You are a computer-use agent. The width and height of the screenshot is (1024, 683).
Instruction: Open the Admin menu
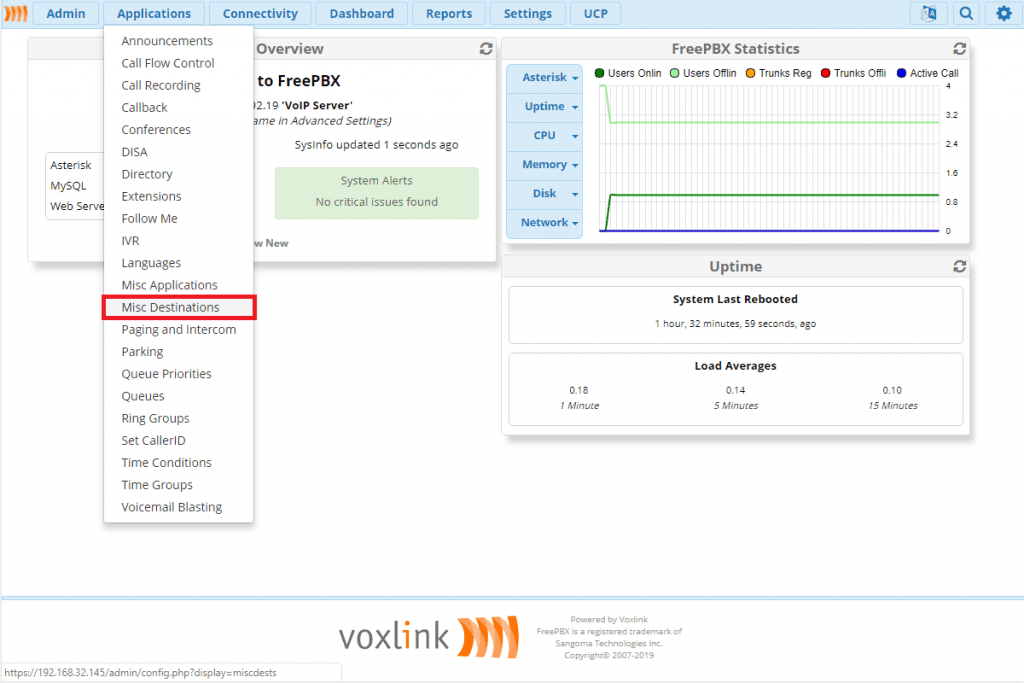point(65,13)
